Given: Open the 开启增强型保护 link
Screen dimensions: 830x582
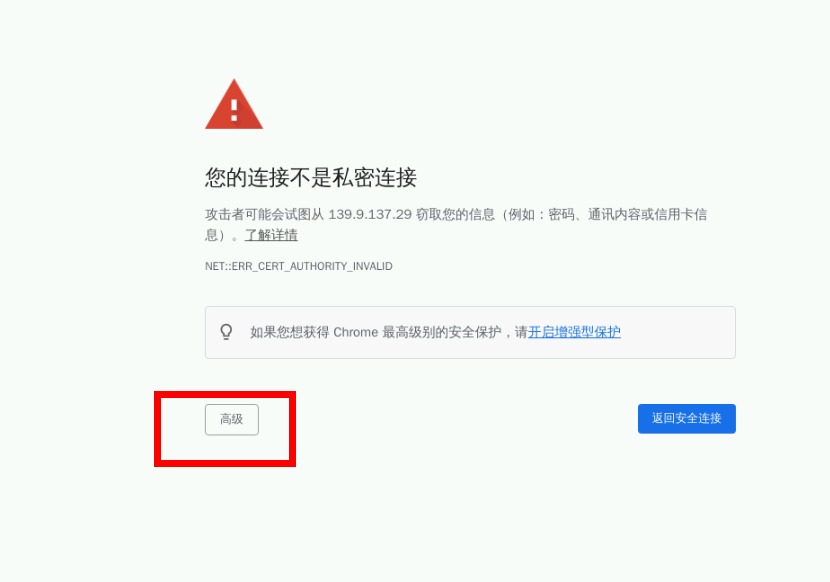Looking at the screenshot, I should click(x=574, y=332).
